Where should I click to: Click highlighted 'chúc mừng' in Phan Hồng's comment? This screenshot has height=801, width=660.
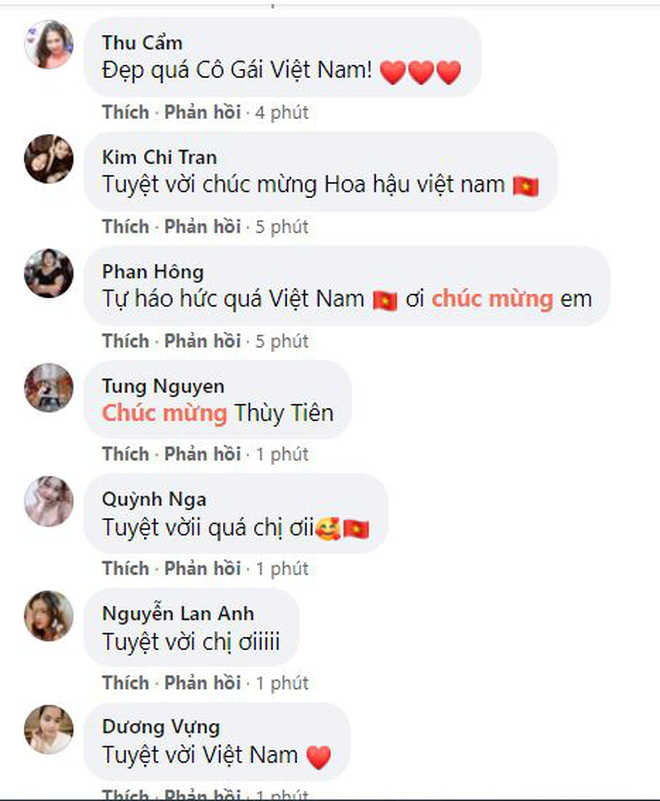tap(492, 299)
